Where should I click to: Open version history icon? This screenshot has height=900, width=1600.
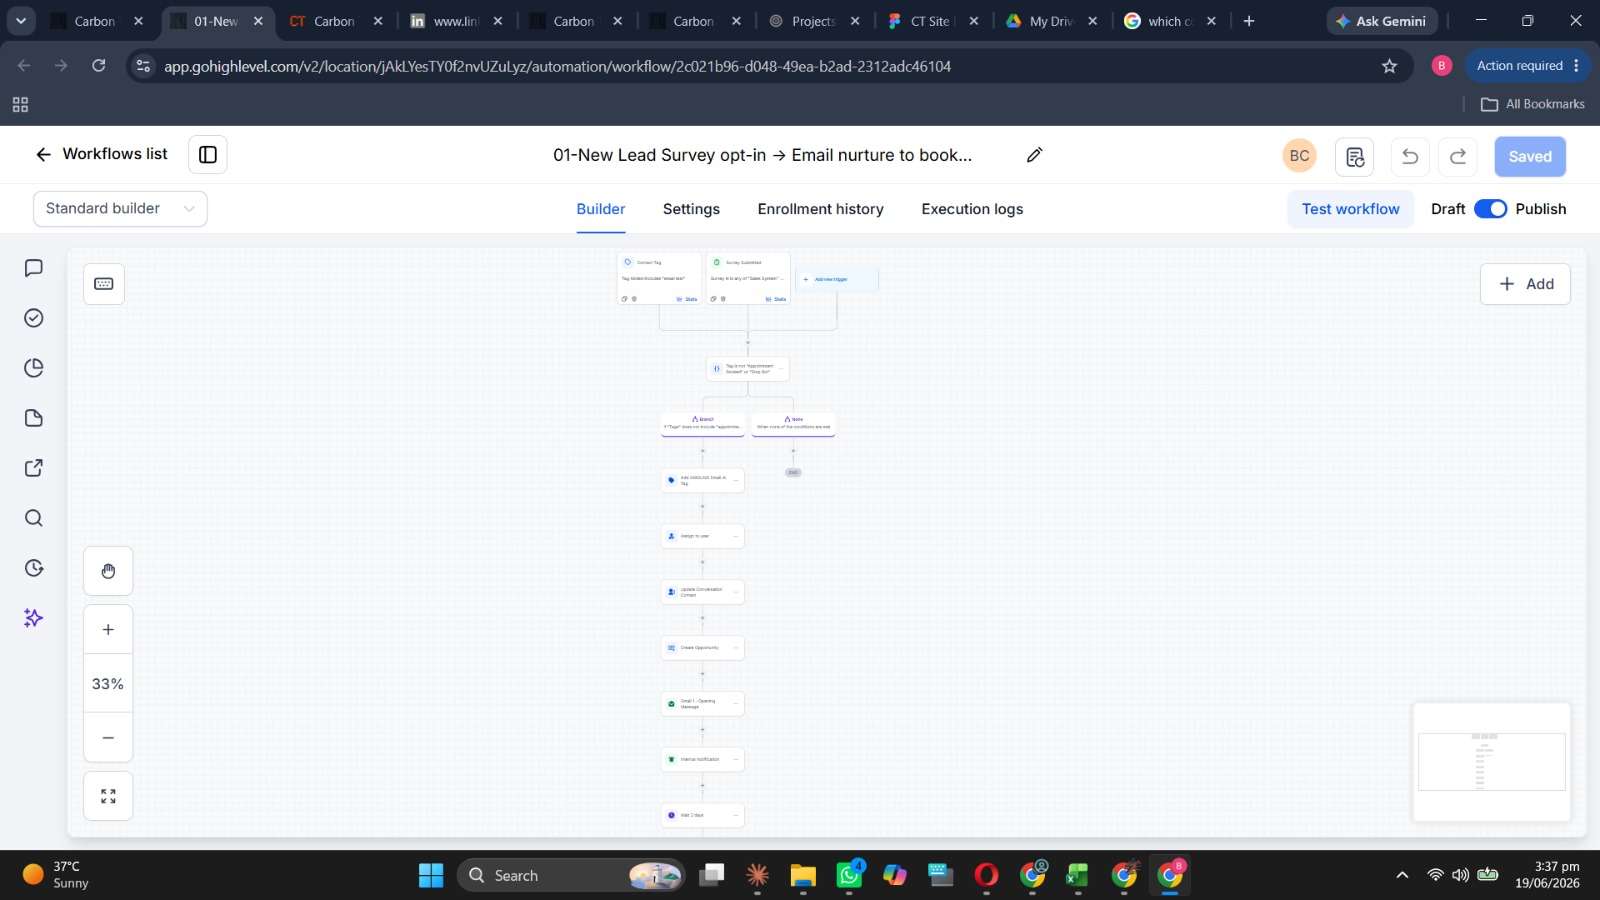1354,156
